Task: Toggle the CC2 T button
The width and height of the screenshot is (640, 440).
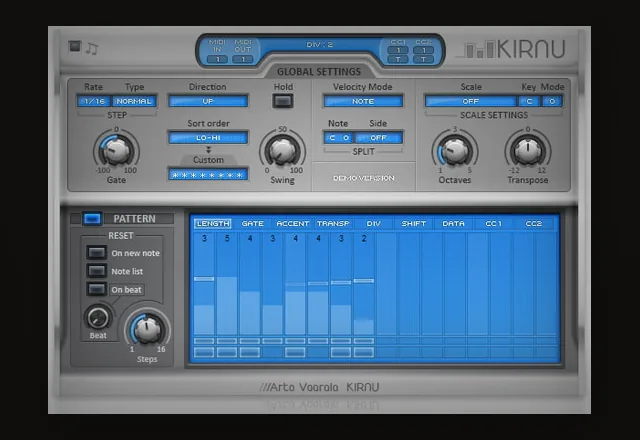Action: tap(423, 59)
